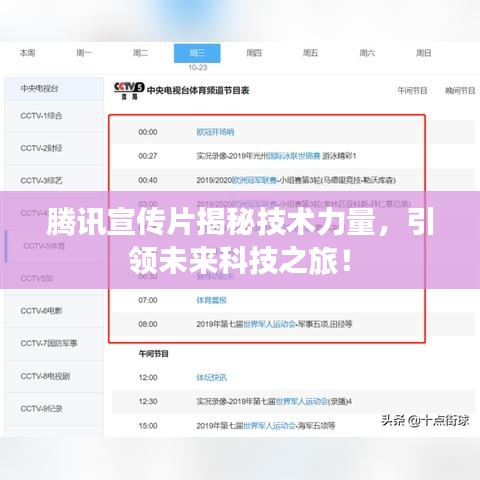Click the 08:00 time cell

tap(148, 324)
